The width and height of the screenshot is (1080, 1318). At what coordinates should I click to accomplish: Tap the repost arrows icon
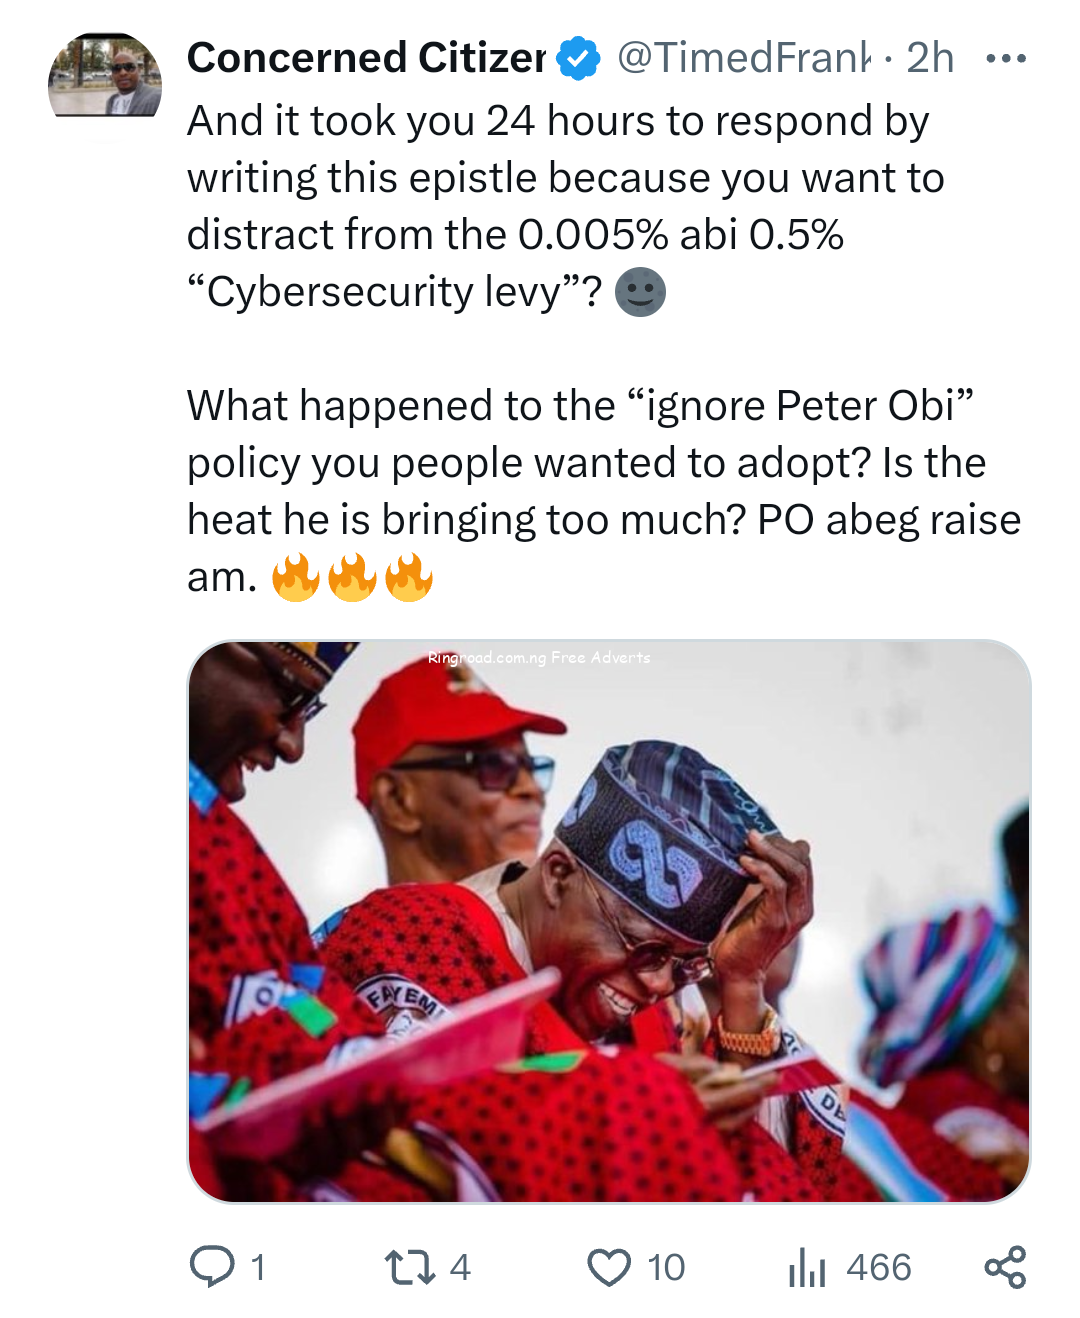click(410, 1267)
